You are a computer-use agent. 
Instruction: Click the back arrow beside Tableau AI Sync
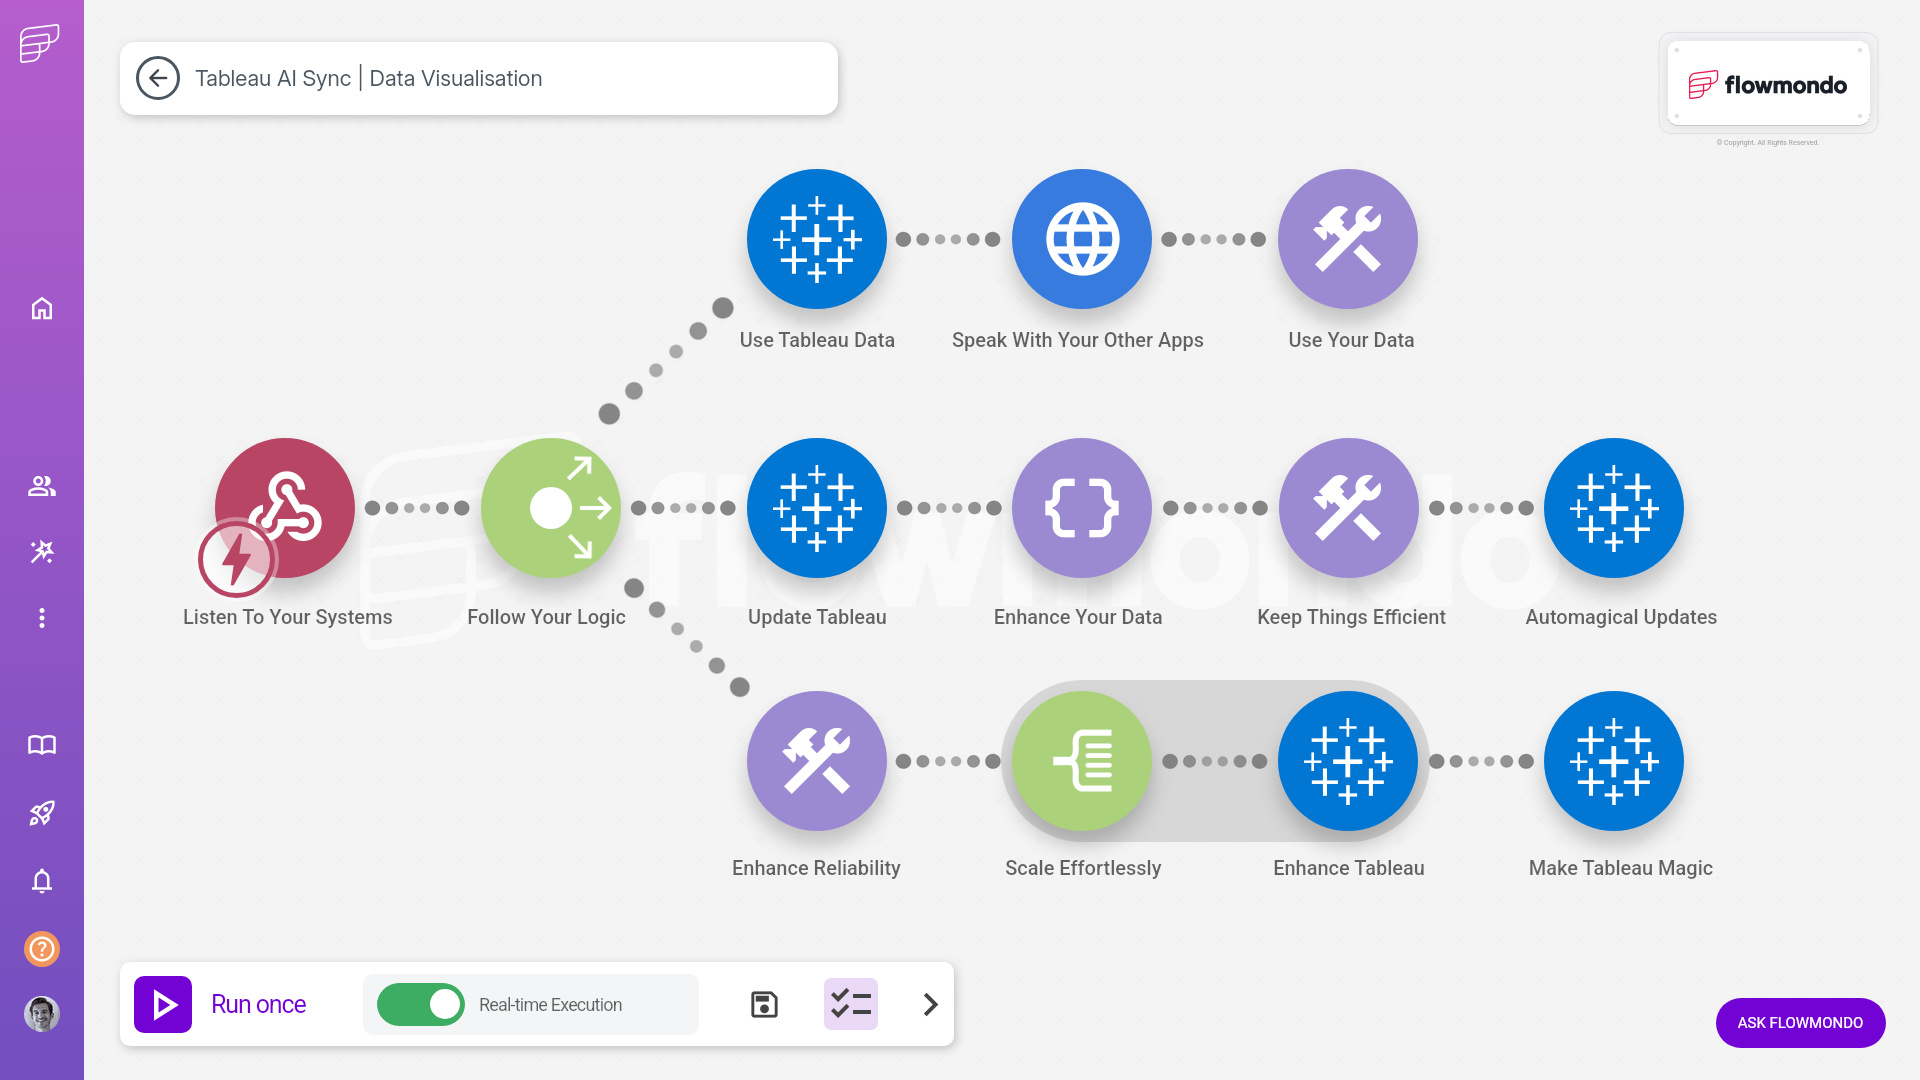(158, 78)
